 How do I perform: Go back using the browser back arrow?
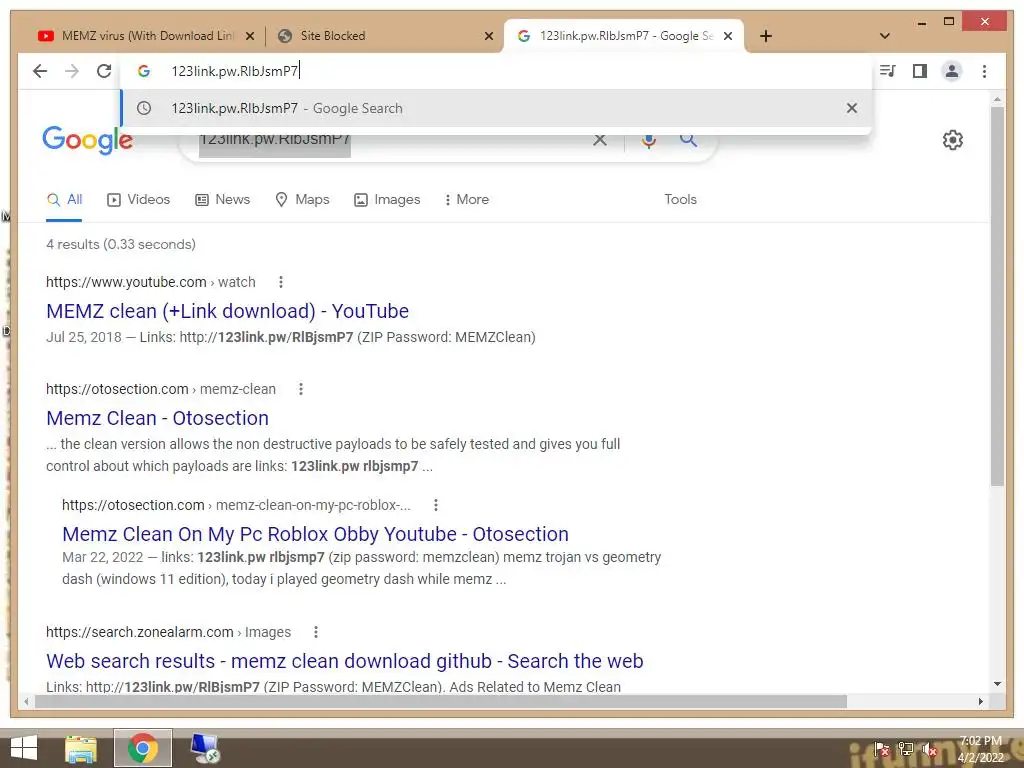(40, 71)
